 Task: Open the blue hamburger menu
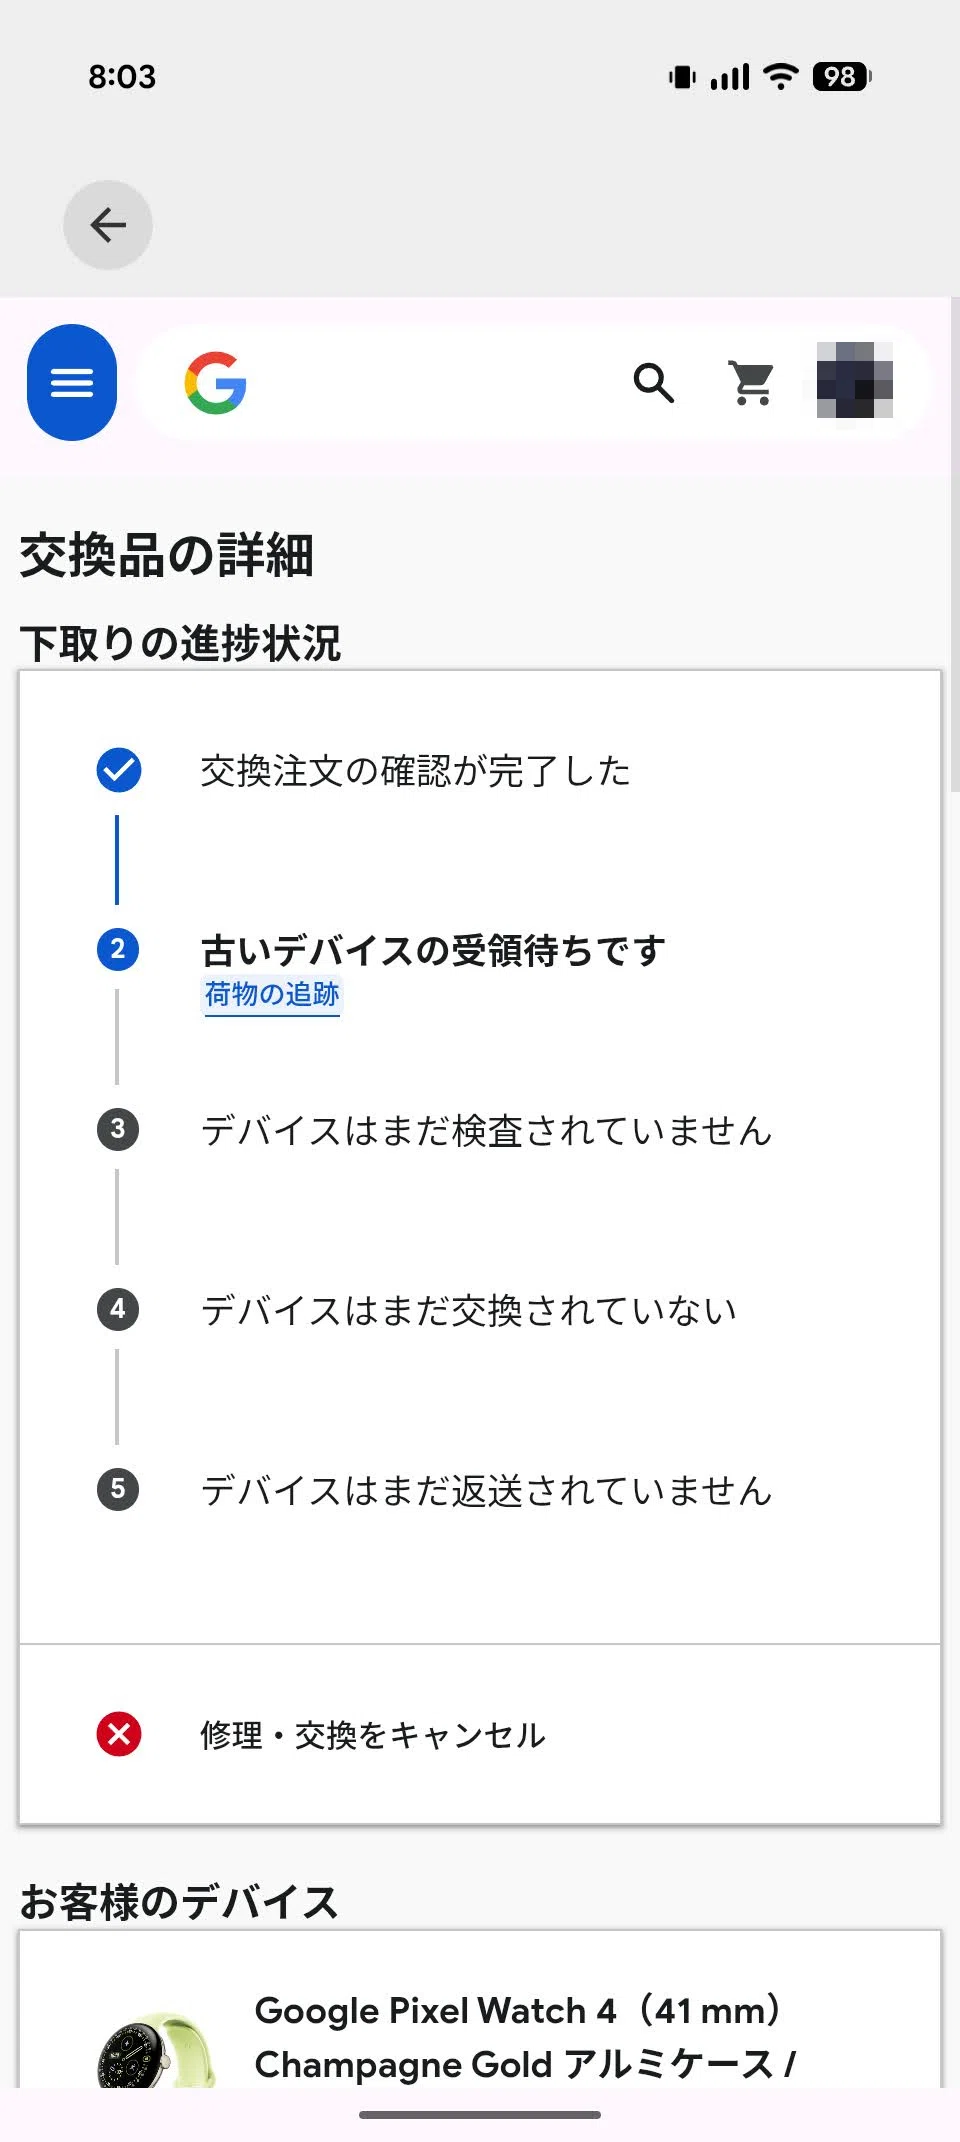coord(72,382)
